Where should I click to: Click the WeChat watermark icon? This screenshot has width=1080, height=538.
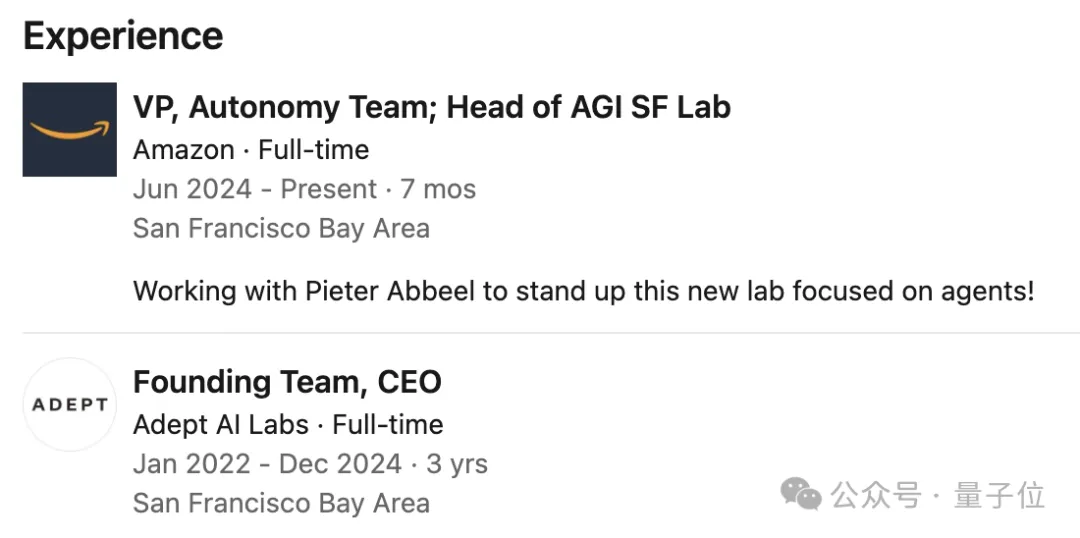[x=801, y=494]
